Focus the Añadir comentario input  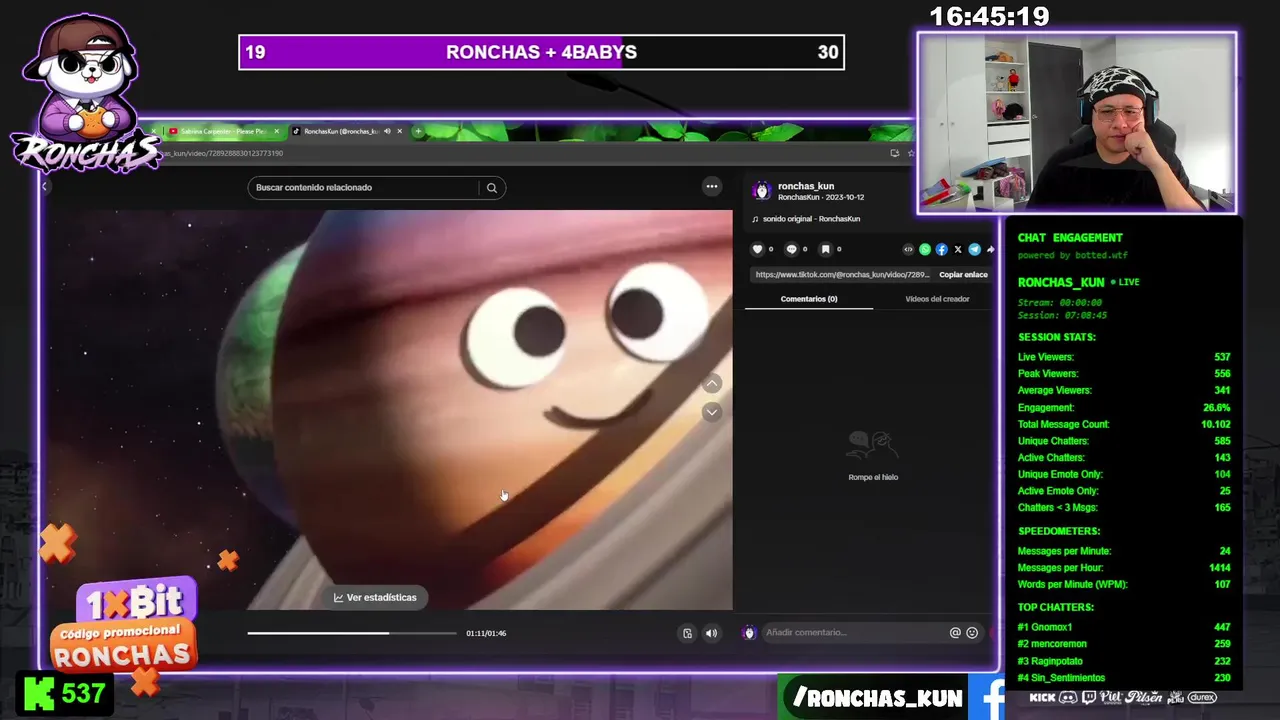coord(854,633)
